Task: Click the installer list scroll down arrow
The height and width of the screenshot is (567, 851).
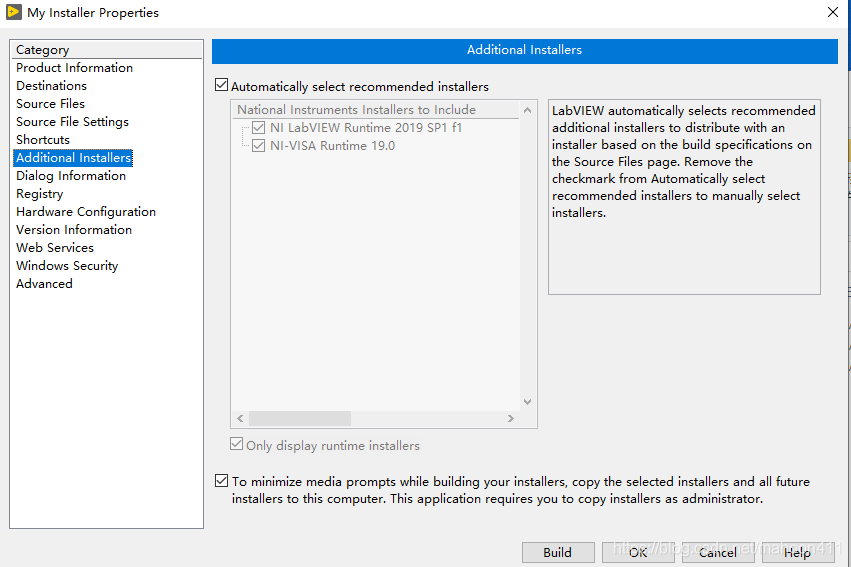Action: tap(528, 402)
